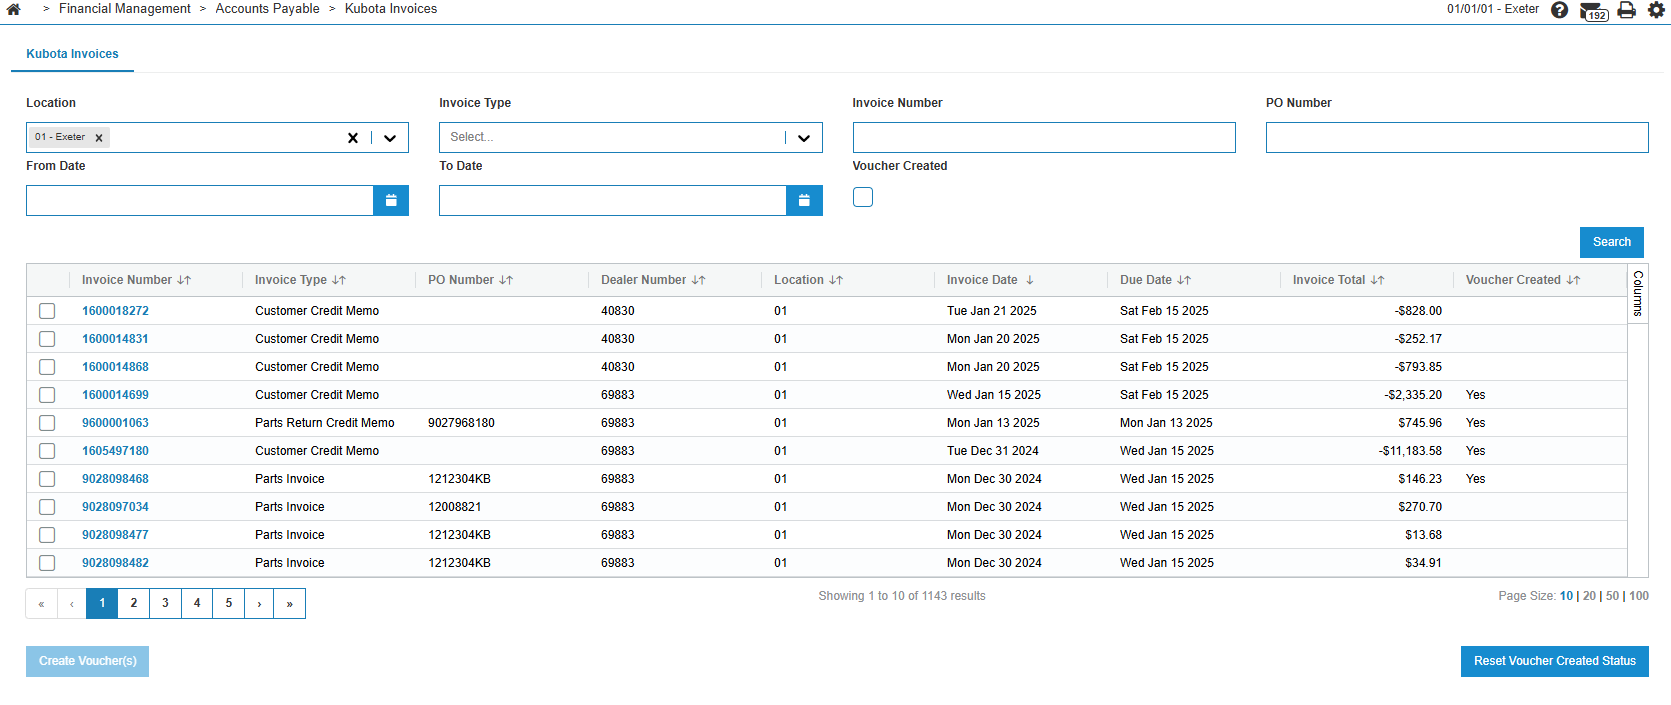Screen dimensions: 1671x705
Task: Focus the Invoice Number input field
Action: tap(1044, 137)
